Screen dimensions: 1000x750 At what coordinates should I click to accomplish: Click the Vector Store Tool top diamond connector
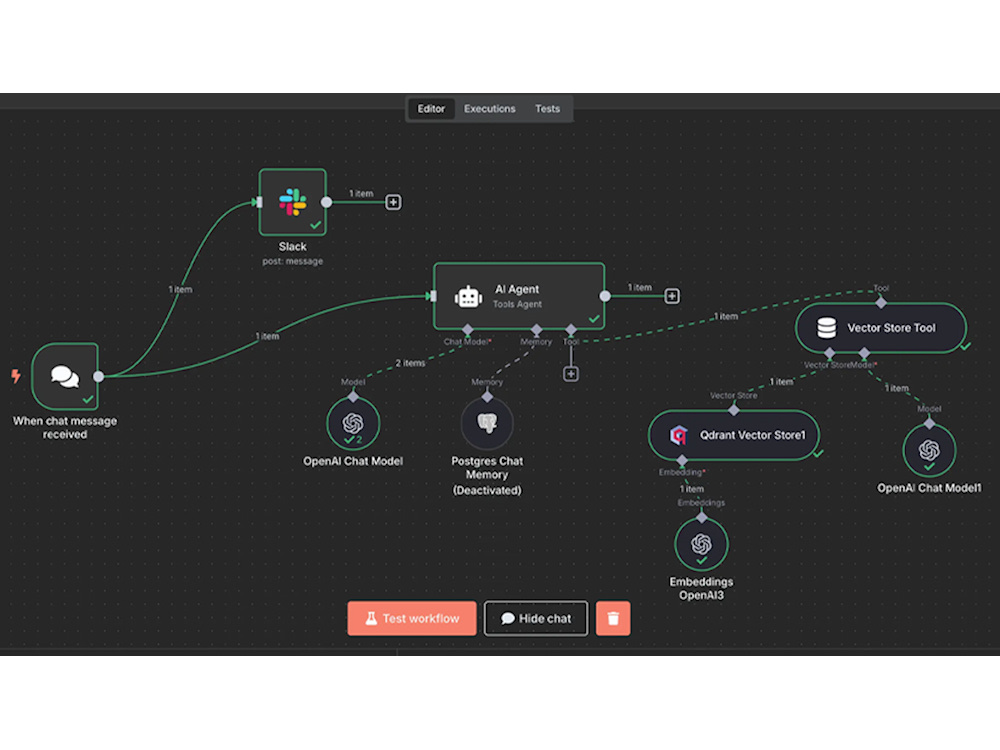[881, 303]
